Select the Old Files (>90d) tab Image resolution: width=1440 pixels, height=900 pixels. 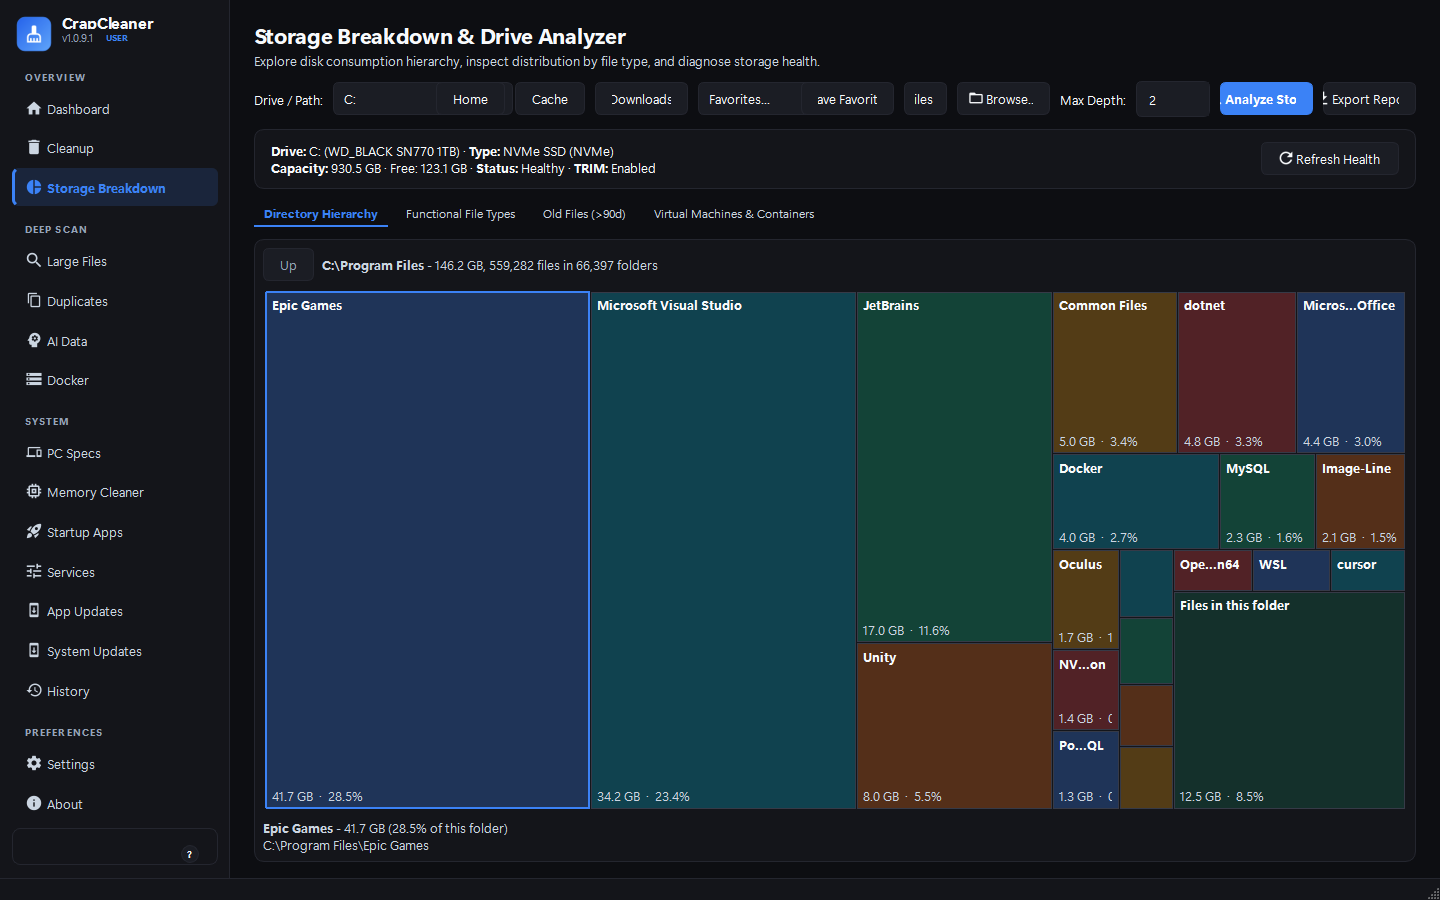coord(584,214)
